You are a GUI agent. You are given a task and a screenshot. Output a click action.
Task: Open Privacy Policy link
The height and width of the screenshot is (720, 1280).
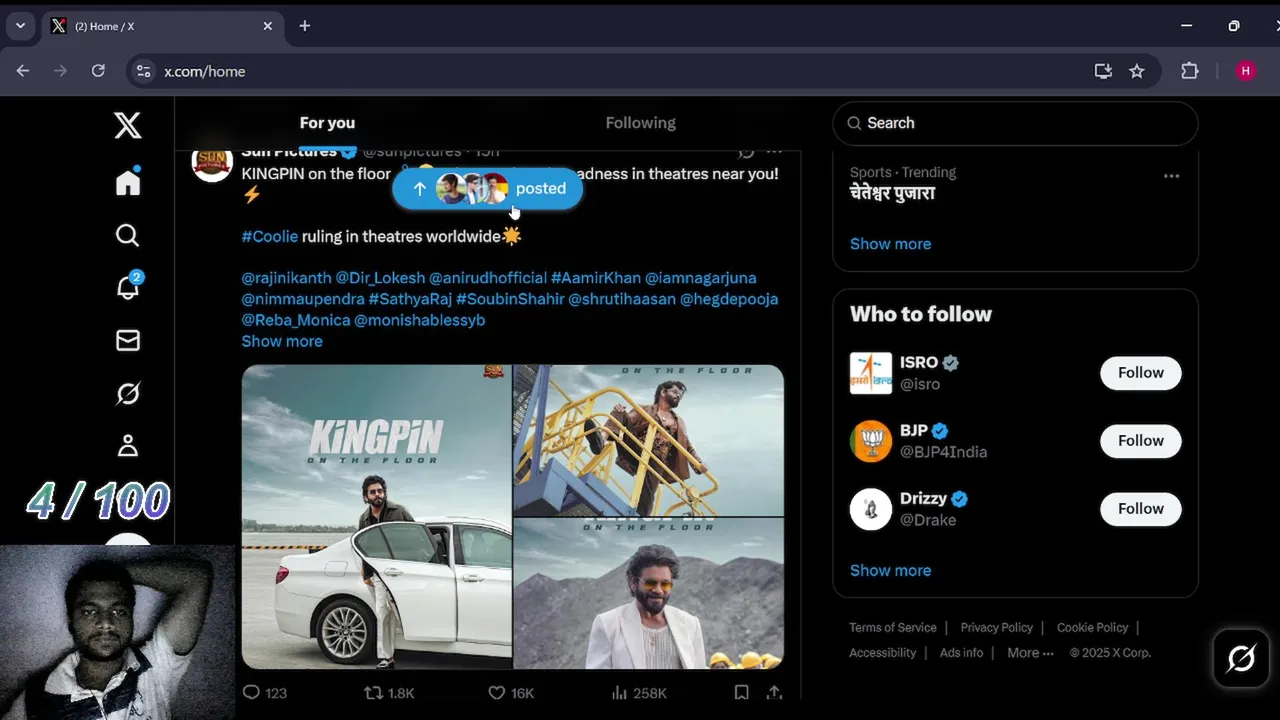(x=997, y=627)
